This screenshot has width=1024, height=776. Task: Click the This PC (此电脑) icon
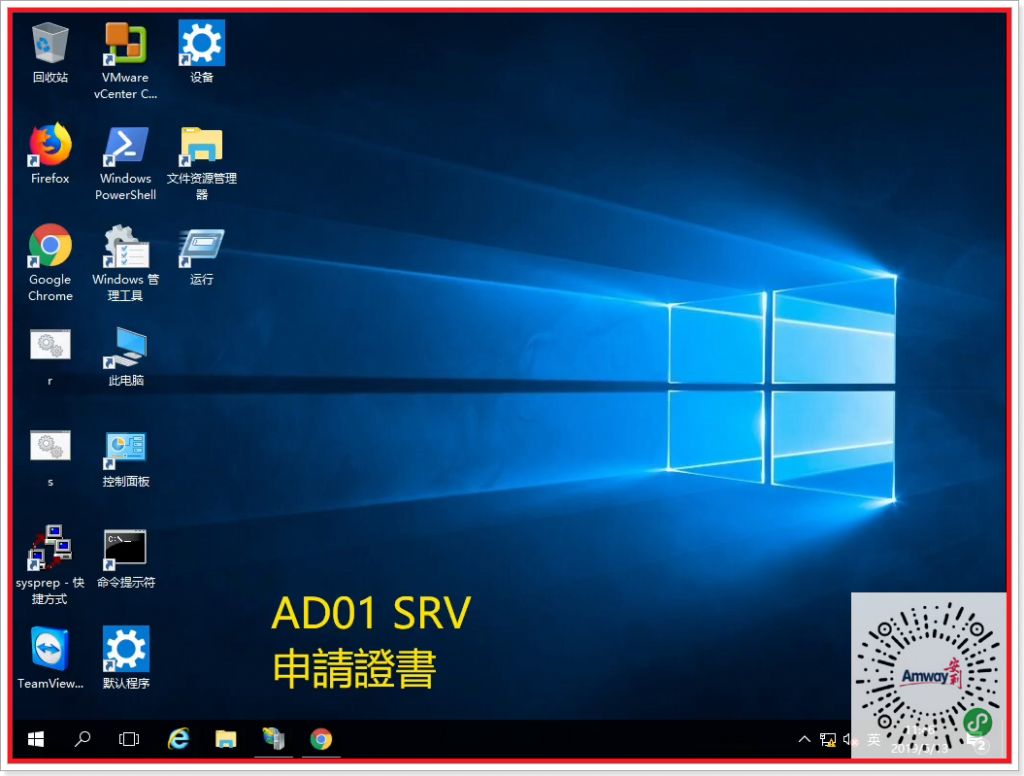click(x=126, y=348)
